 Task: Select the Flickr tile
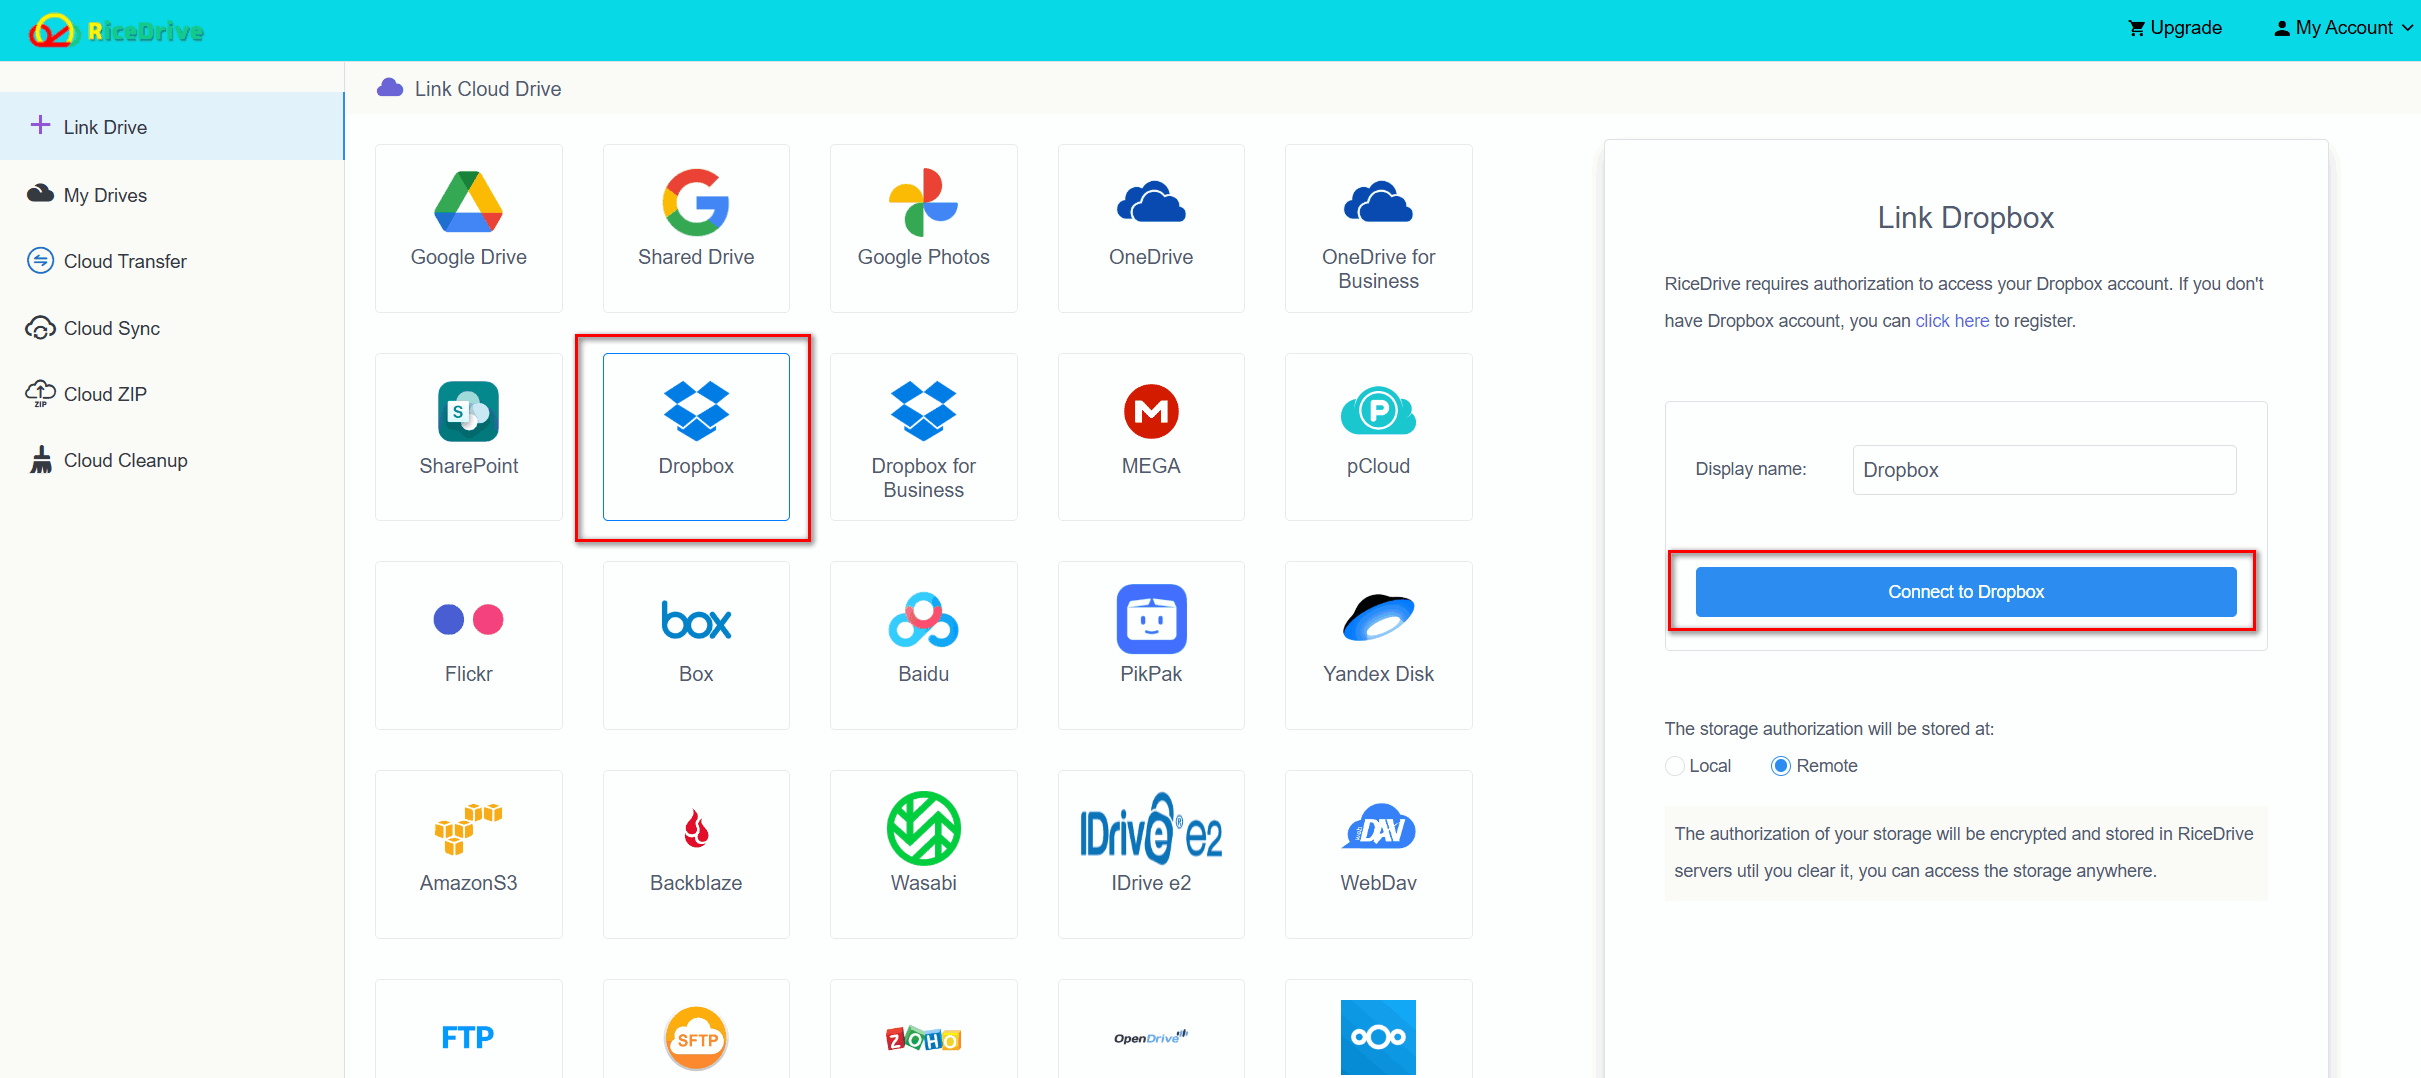pos(468,645)
